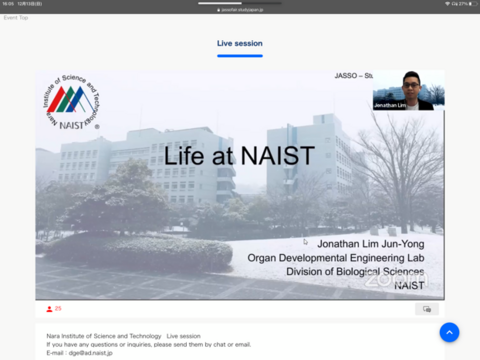
Task: Click the Jonathan Lim webcam thumbnail
Action: pos(408,90)
